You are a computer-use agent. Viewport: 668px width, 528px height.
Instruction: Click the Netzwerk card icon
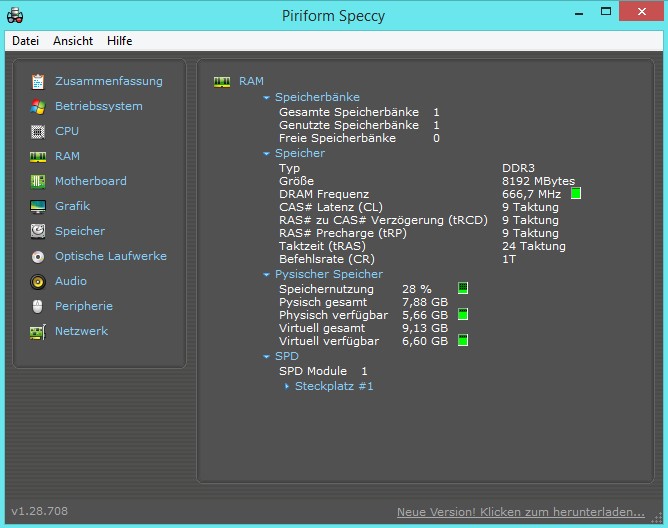(x=38, y=332)
